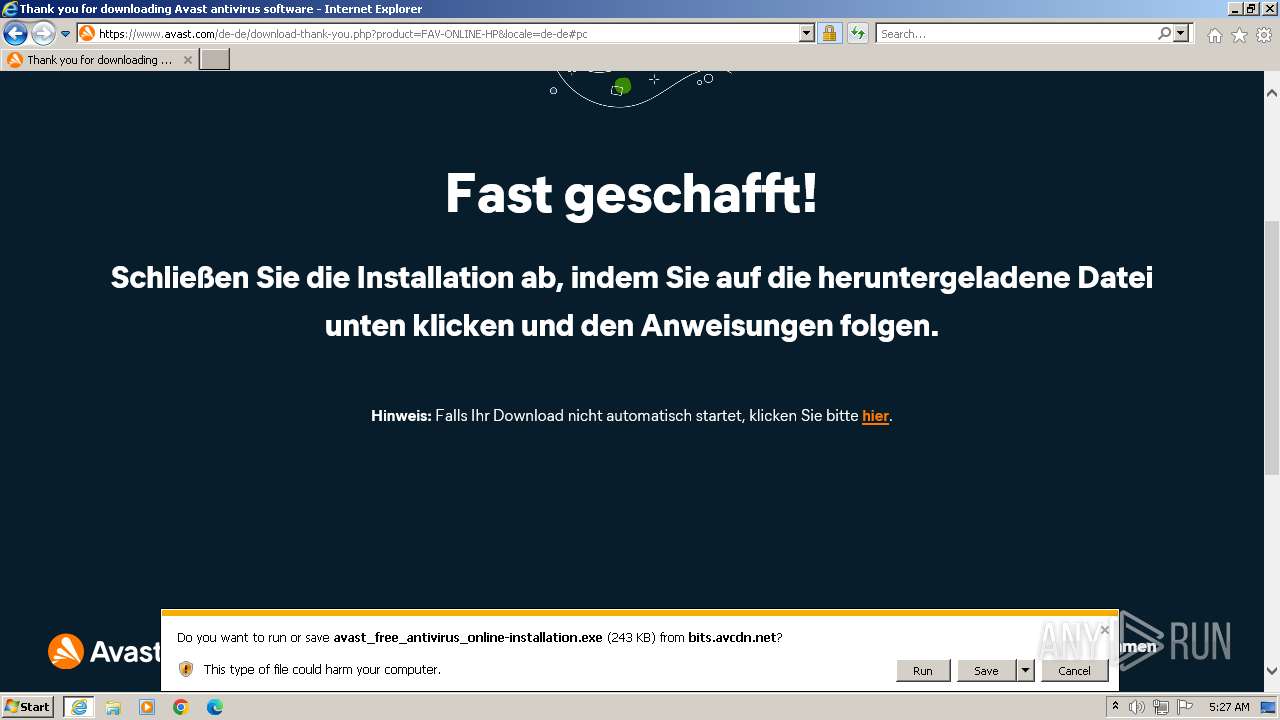Screen dimensions: 1280x720
Task: Launch Microsoft Edge from the taskbar
Action: [x=215, y=707]
